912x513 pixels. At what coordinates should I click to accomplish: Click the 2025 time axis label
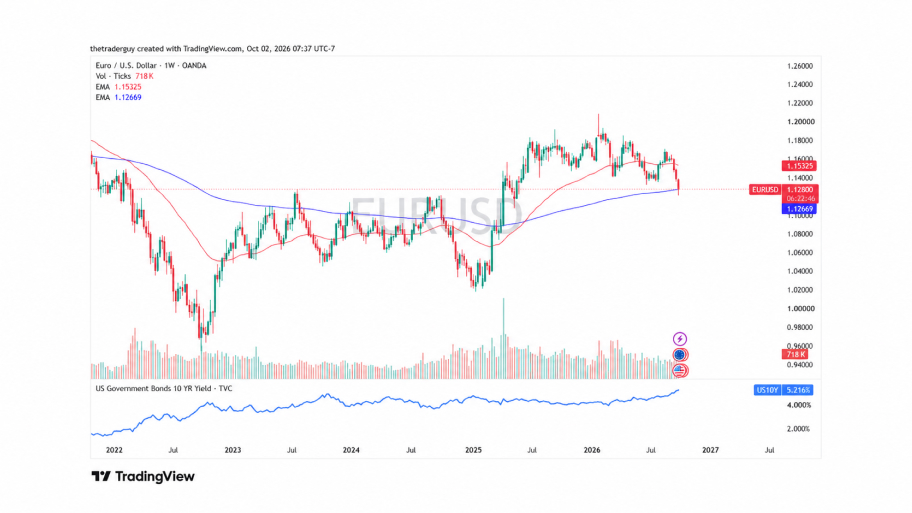point(473,450)
